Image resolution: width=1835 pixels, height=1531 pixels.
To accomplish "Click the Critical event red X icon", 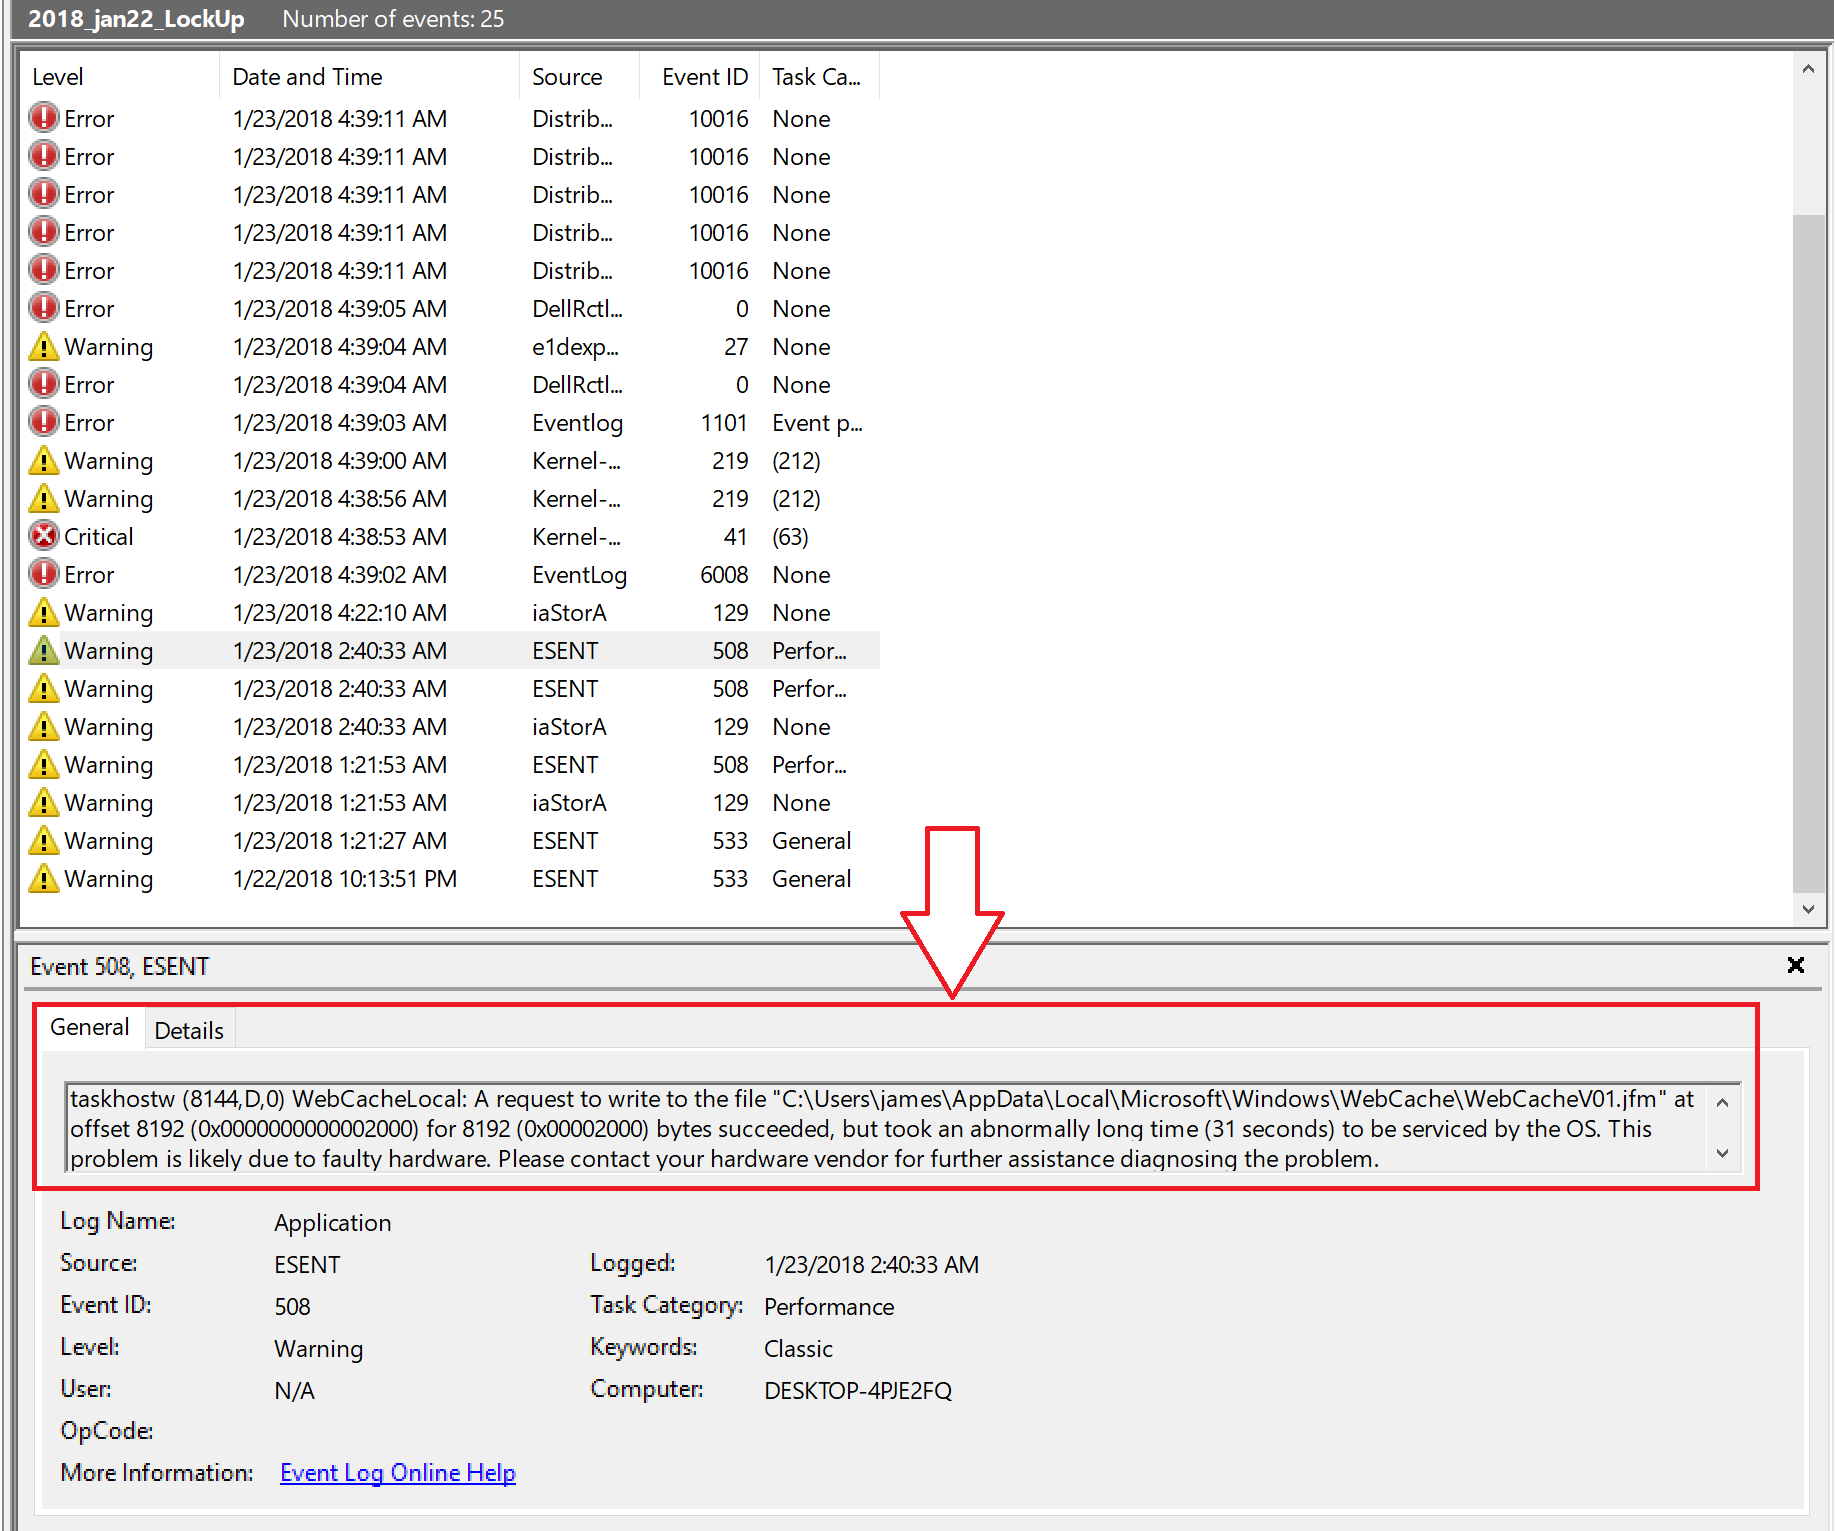I will [x=44, y=537].
